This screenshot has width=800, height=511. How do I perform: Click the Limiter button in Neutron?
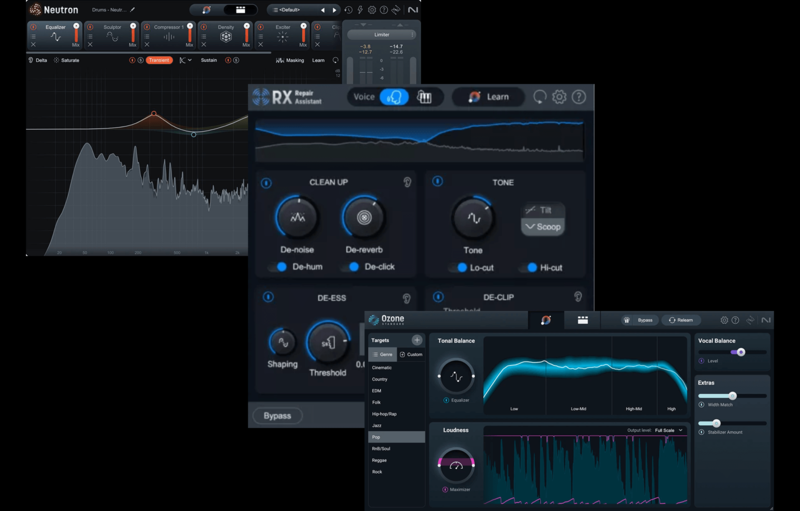tap(382, 35)
